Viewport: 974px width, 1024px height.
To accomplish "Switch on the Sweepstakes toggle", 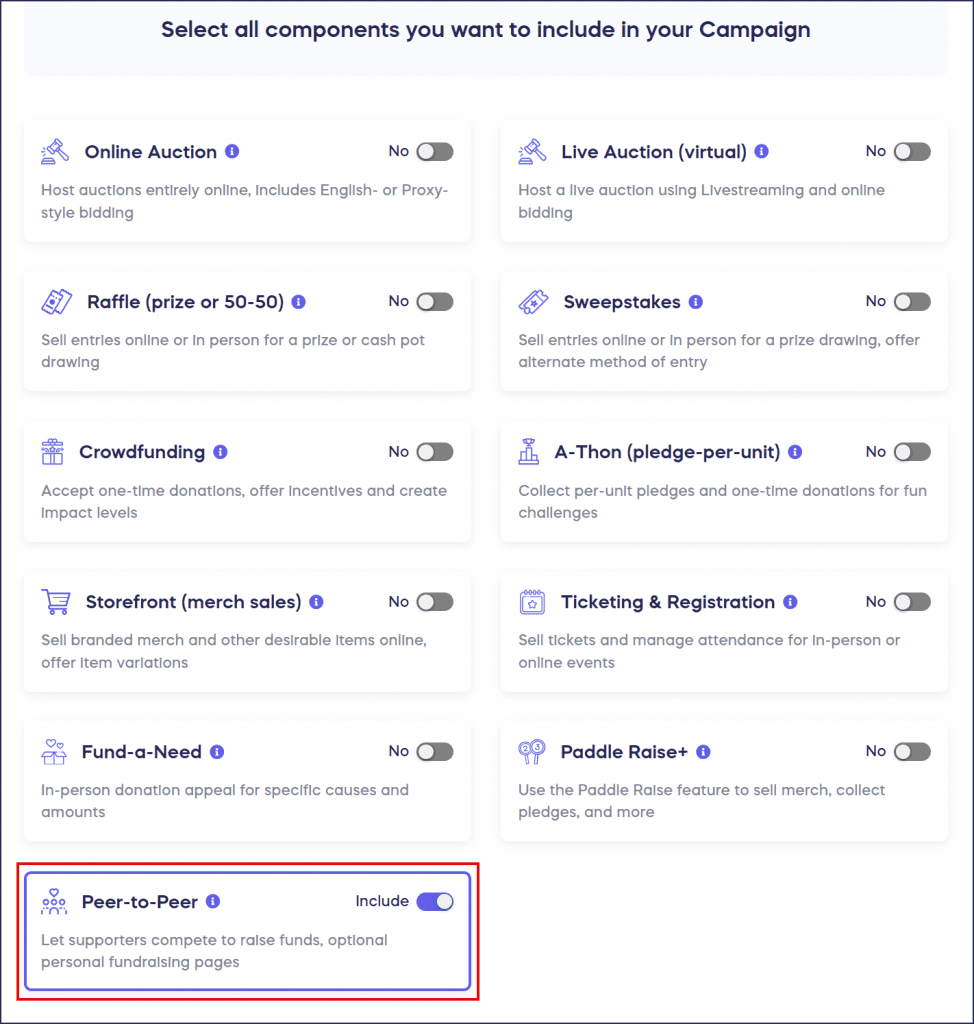I will pos(911,301).
